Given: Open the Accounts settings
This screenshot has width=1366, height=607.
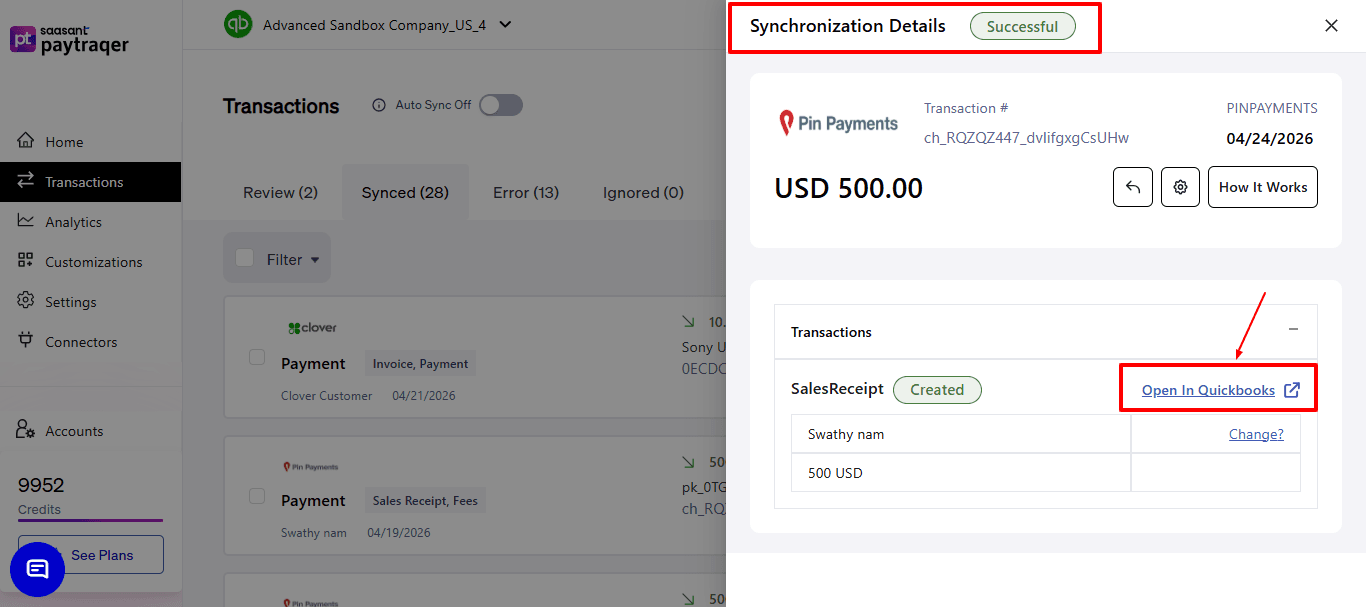Looking at the screenshot, I should click(x=73, y=430).
